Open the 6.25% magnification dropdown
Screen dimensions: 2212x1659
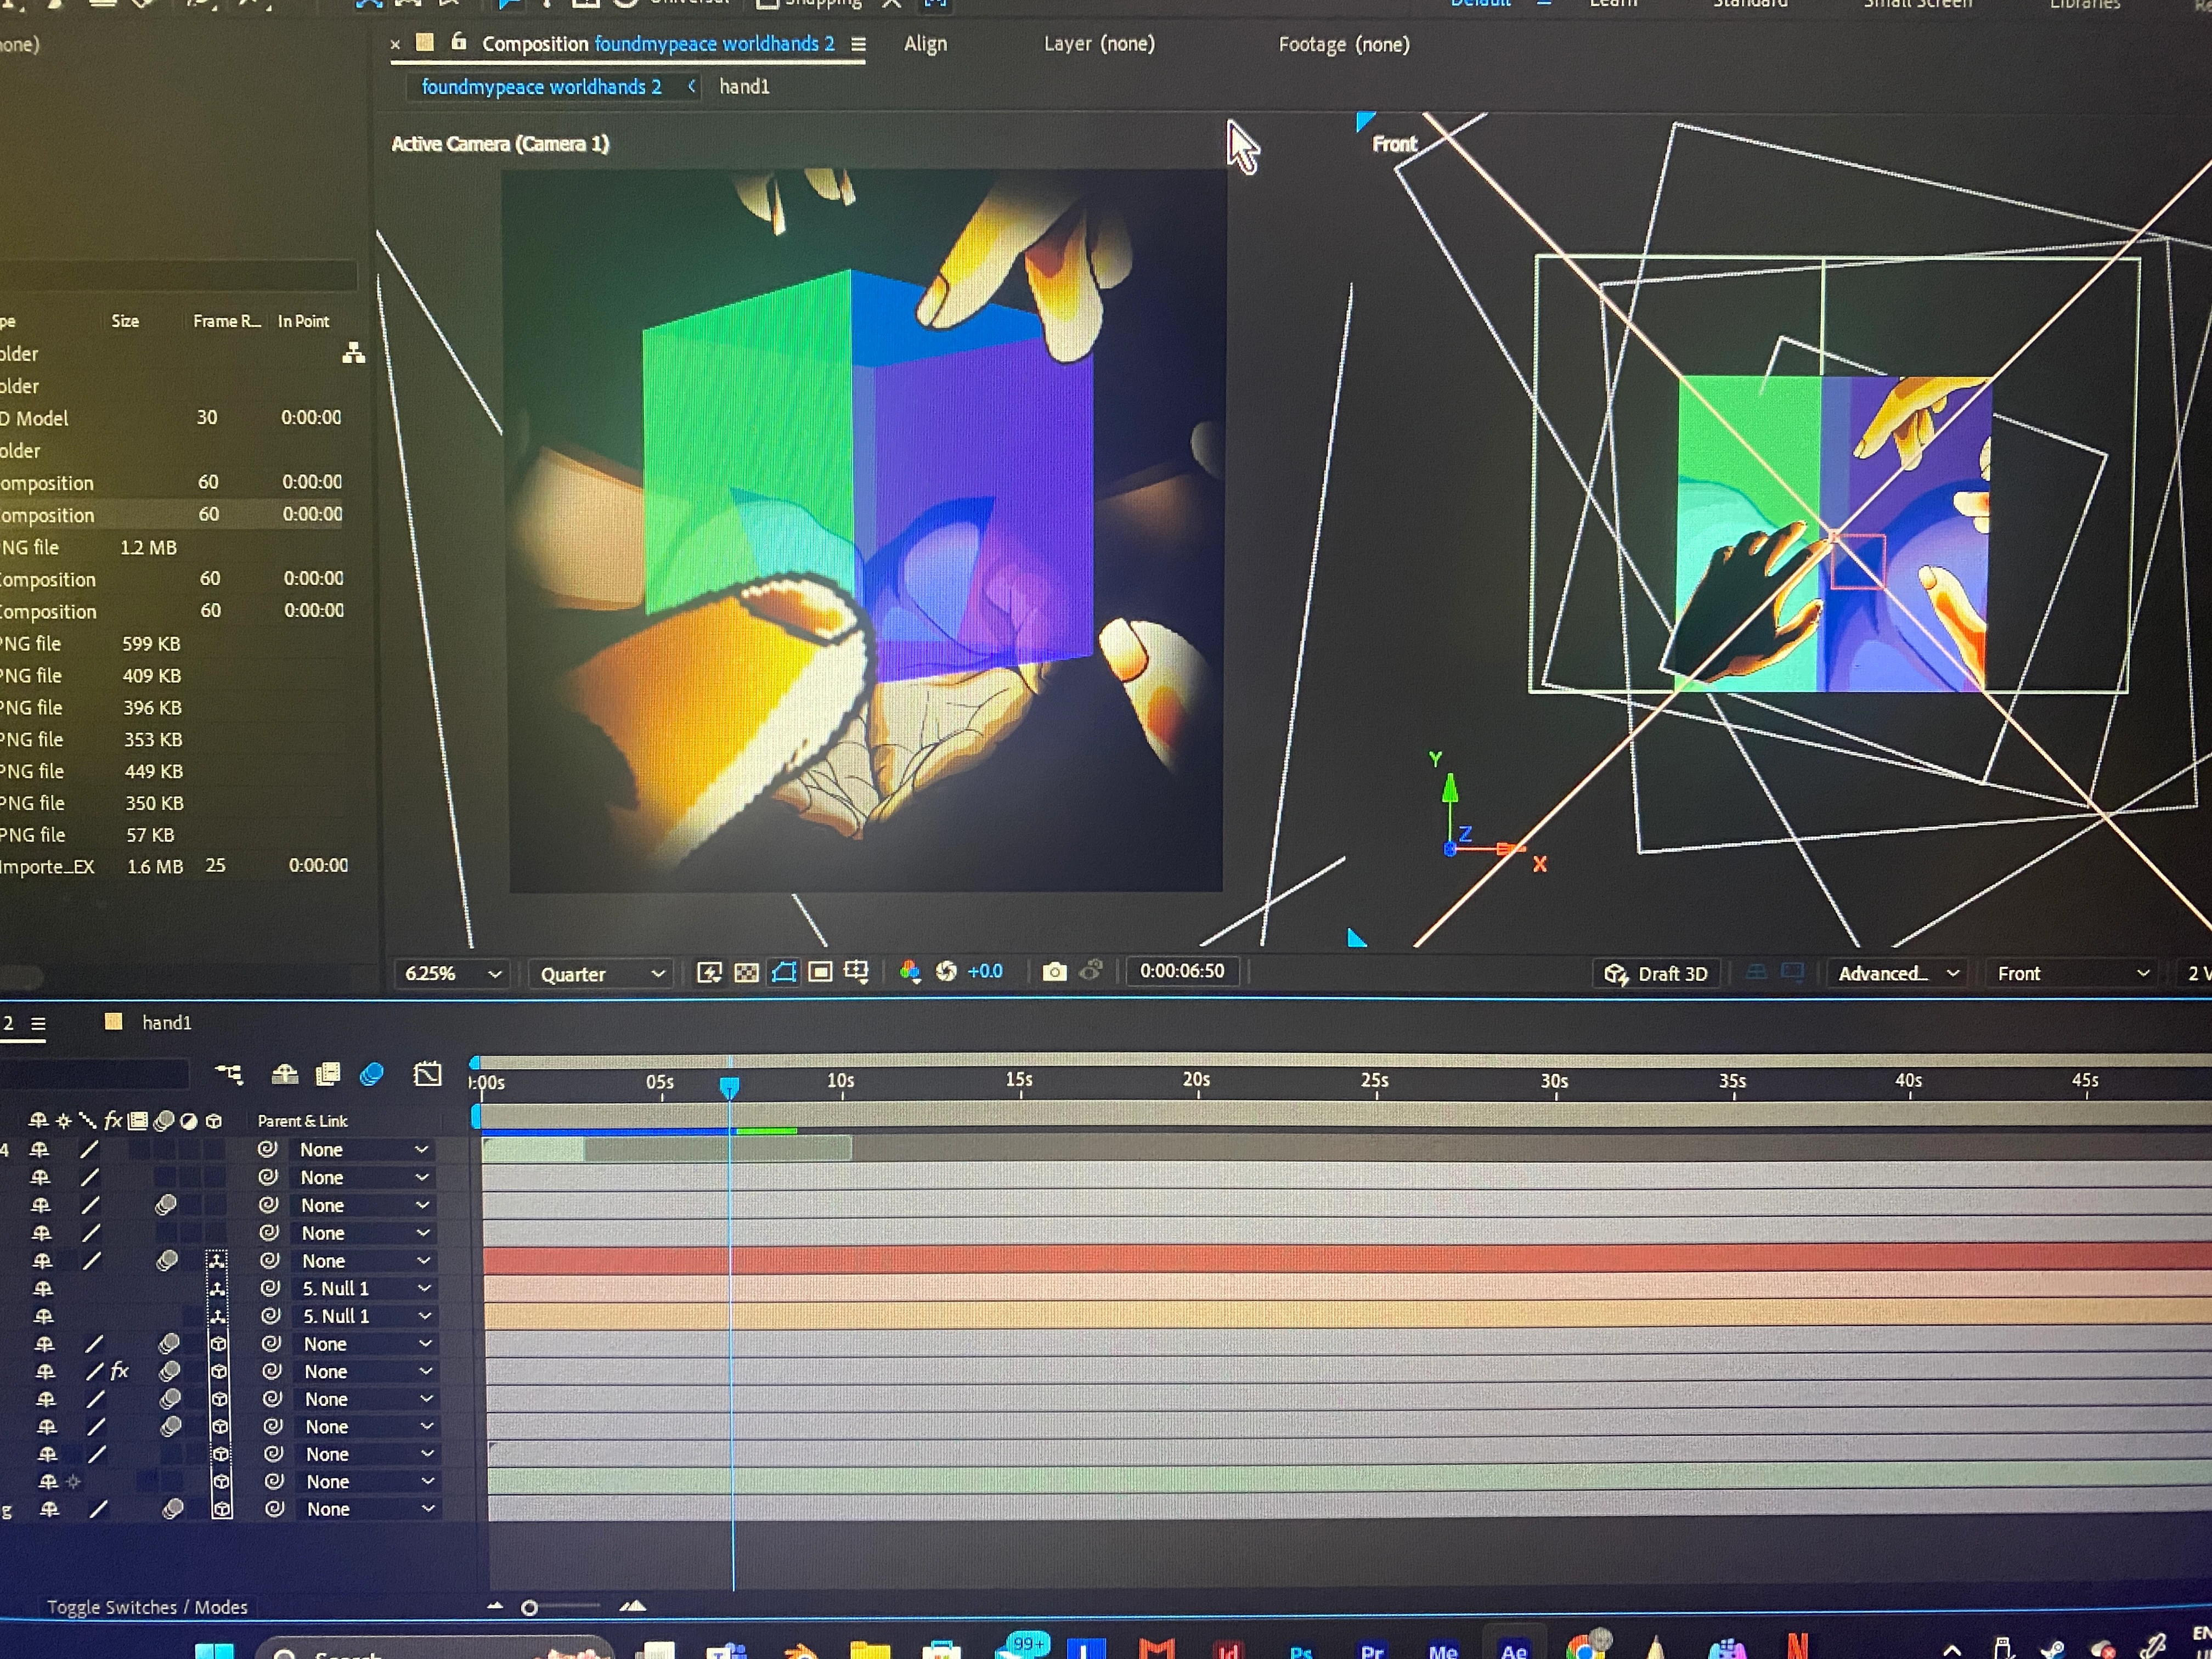click(x=452, y=974)
